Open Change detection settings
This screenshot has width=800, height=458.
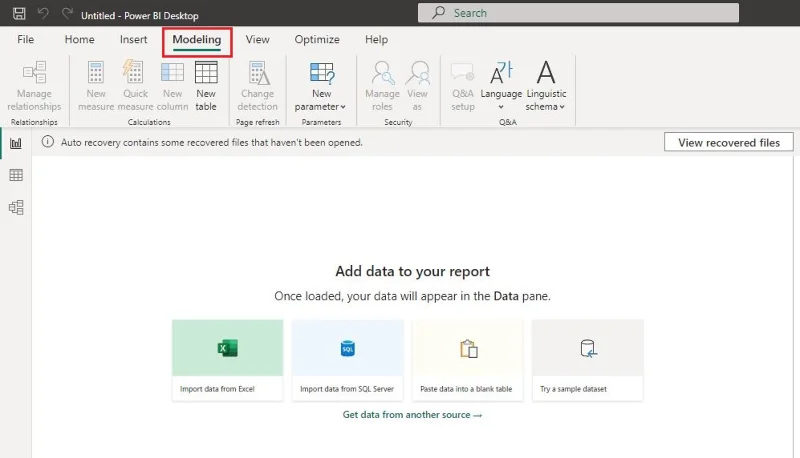click(258, 86)
